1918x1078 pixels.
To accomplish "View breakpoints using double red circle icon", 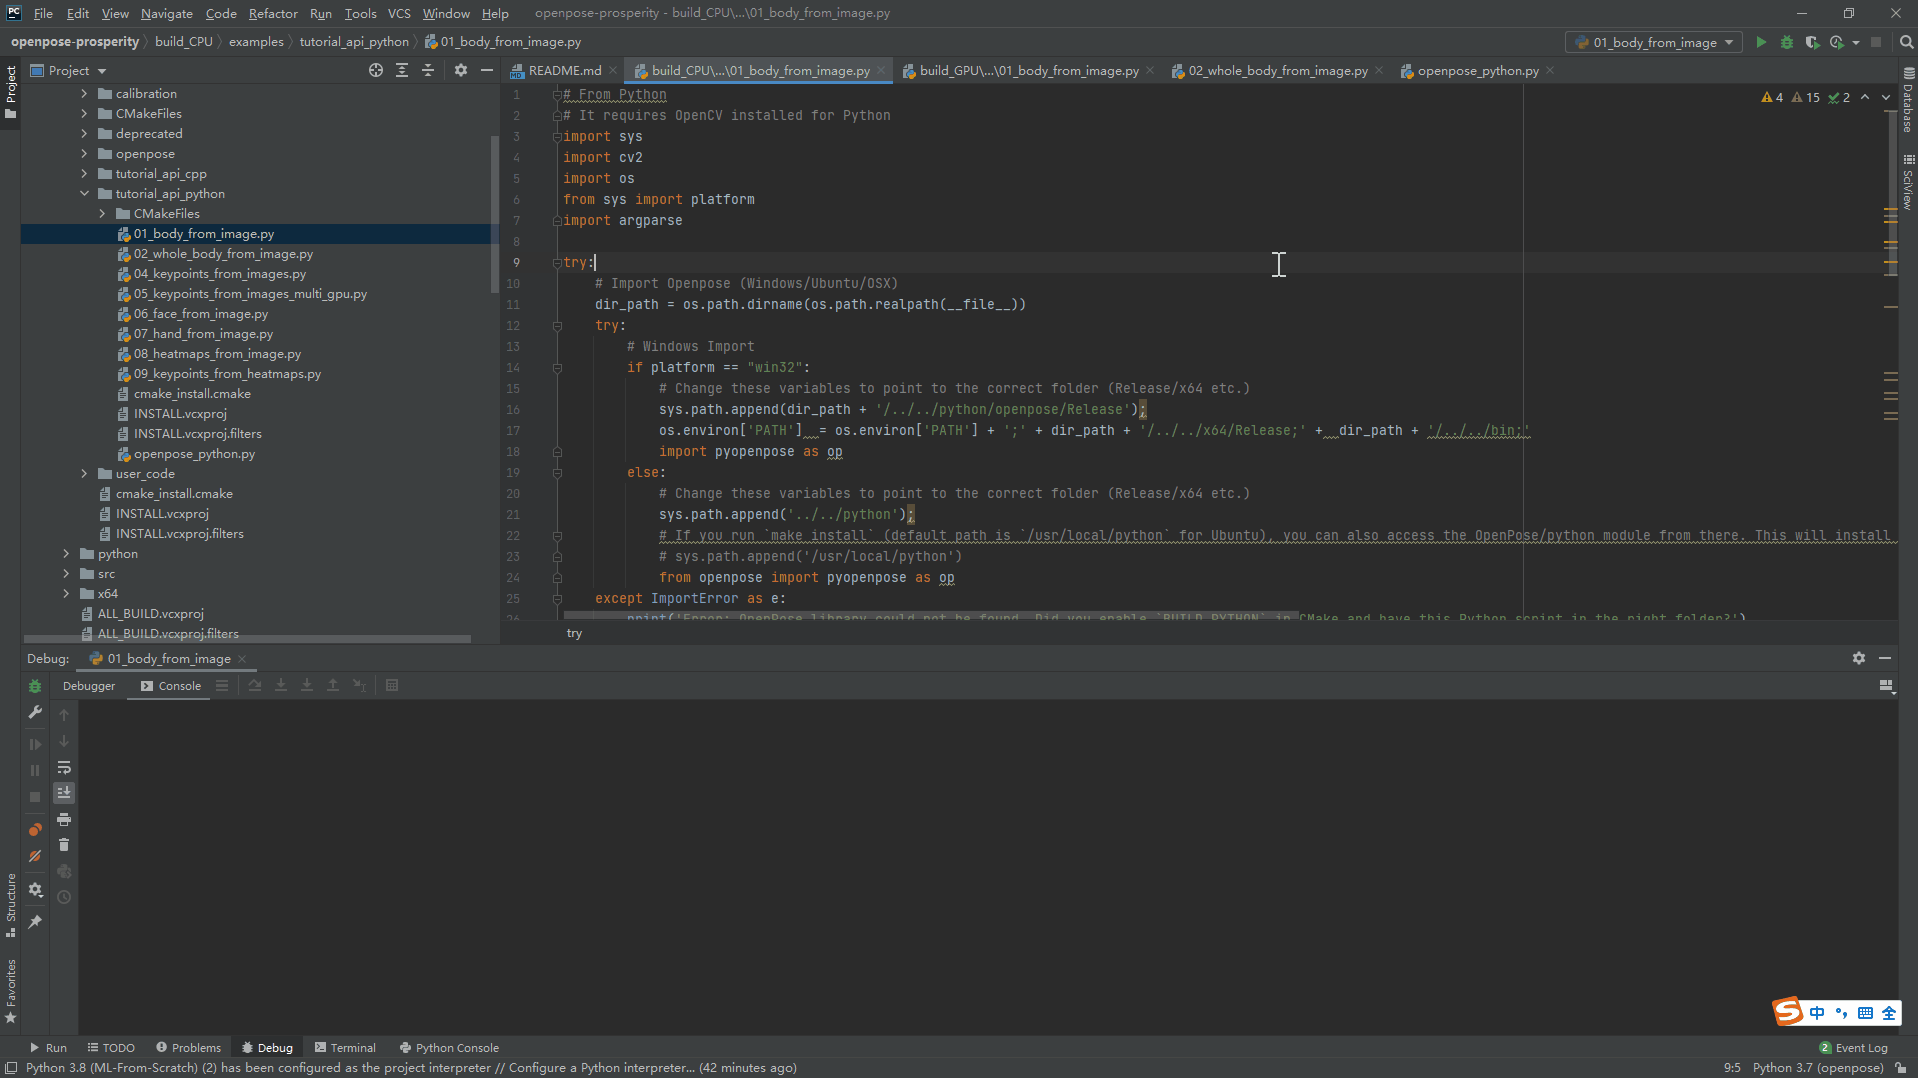I will (35, 830).
